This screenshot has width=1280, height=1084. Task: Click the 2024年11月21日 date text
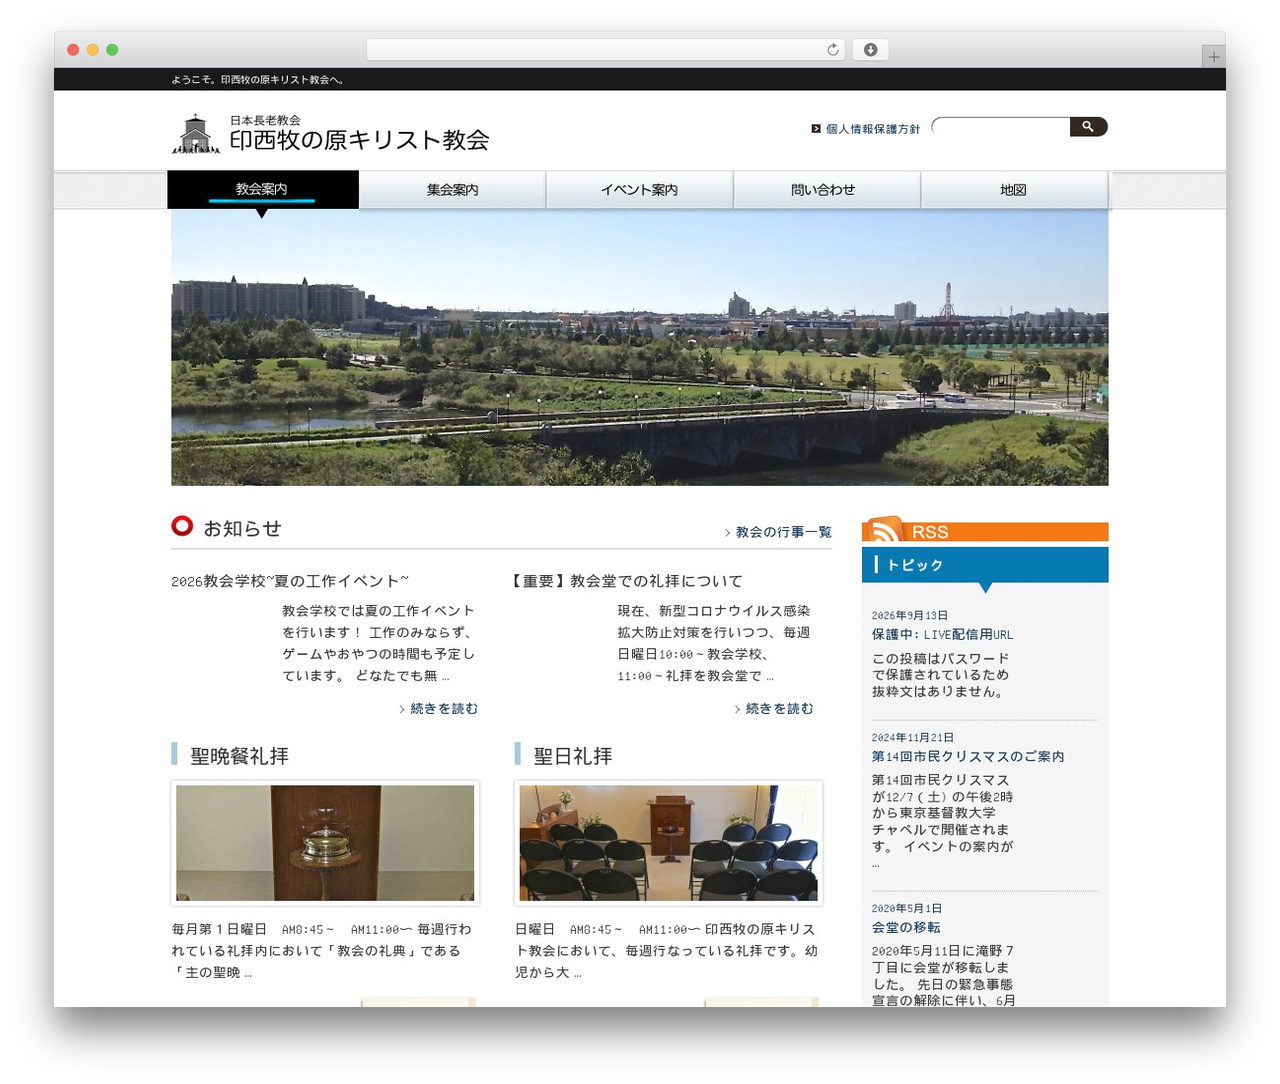click(x=913, y=737)
